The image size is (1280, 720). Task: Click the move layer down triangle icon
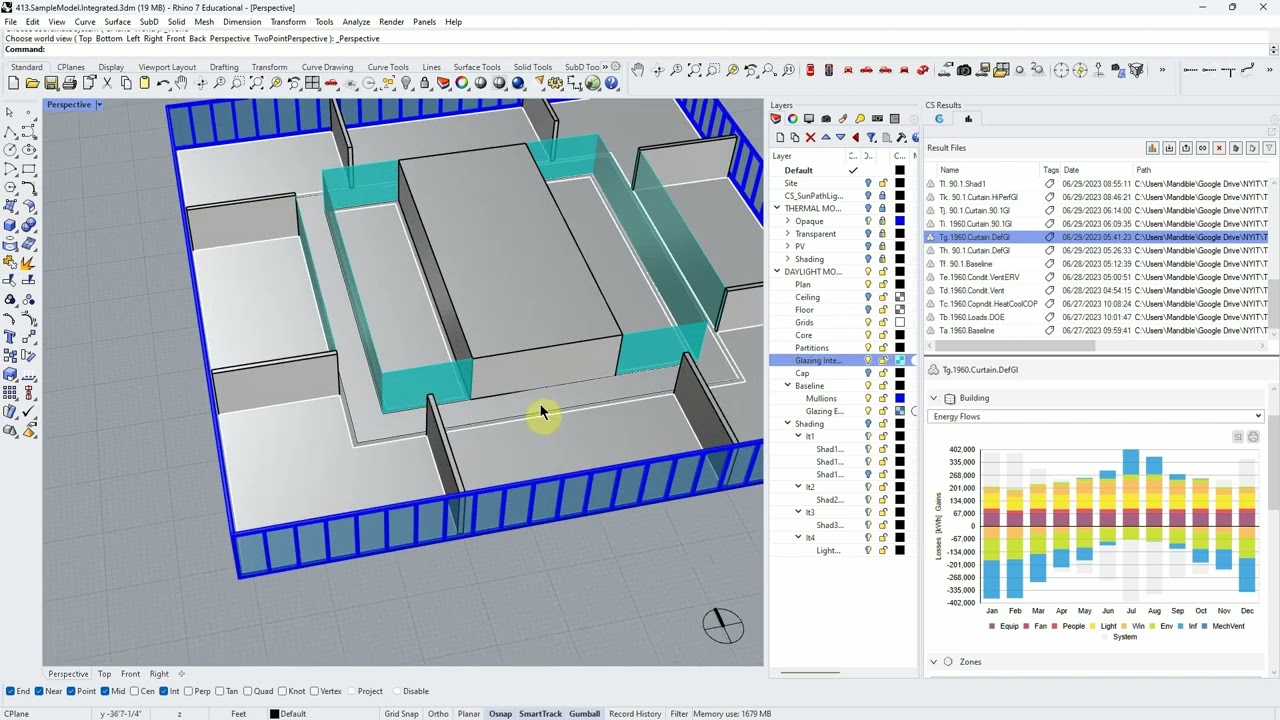point(840,137)
